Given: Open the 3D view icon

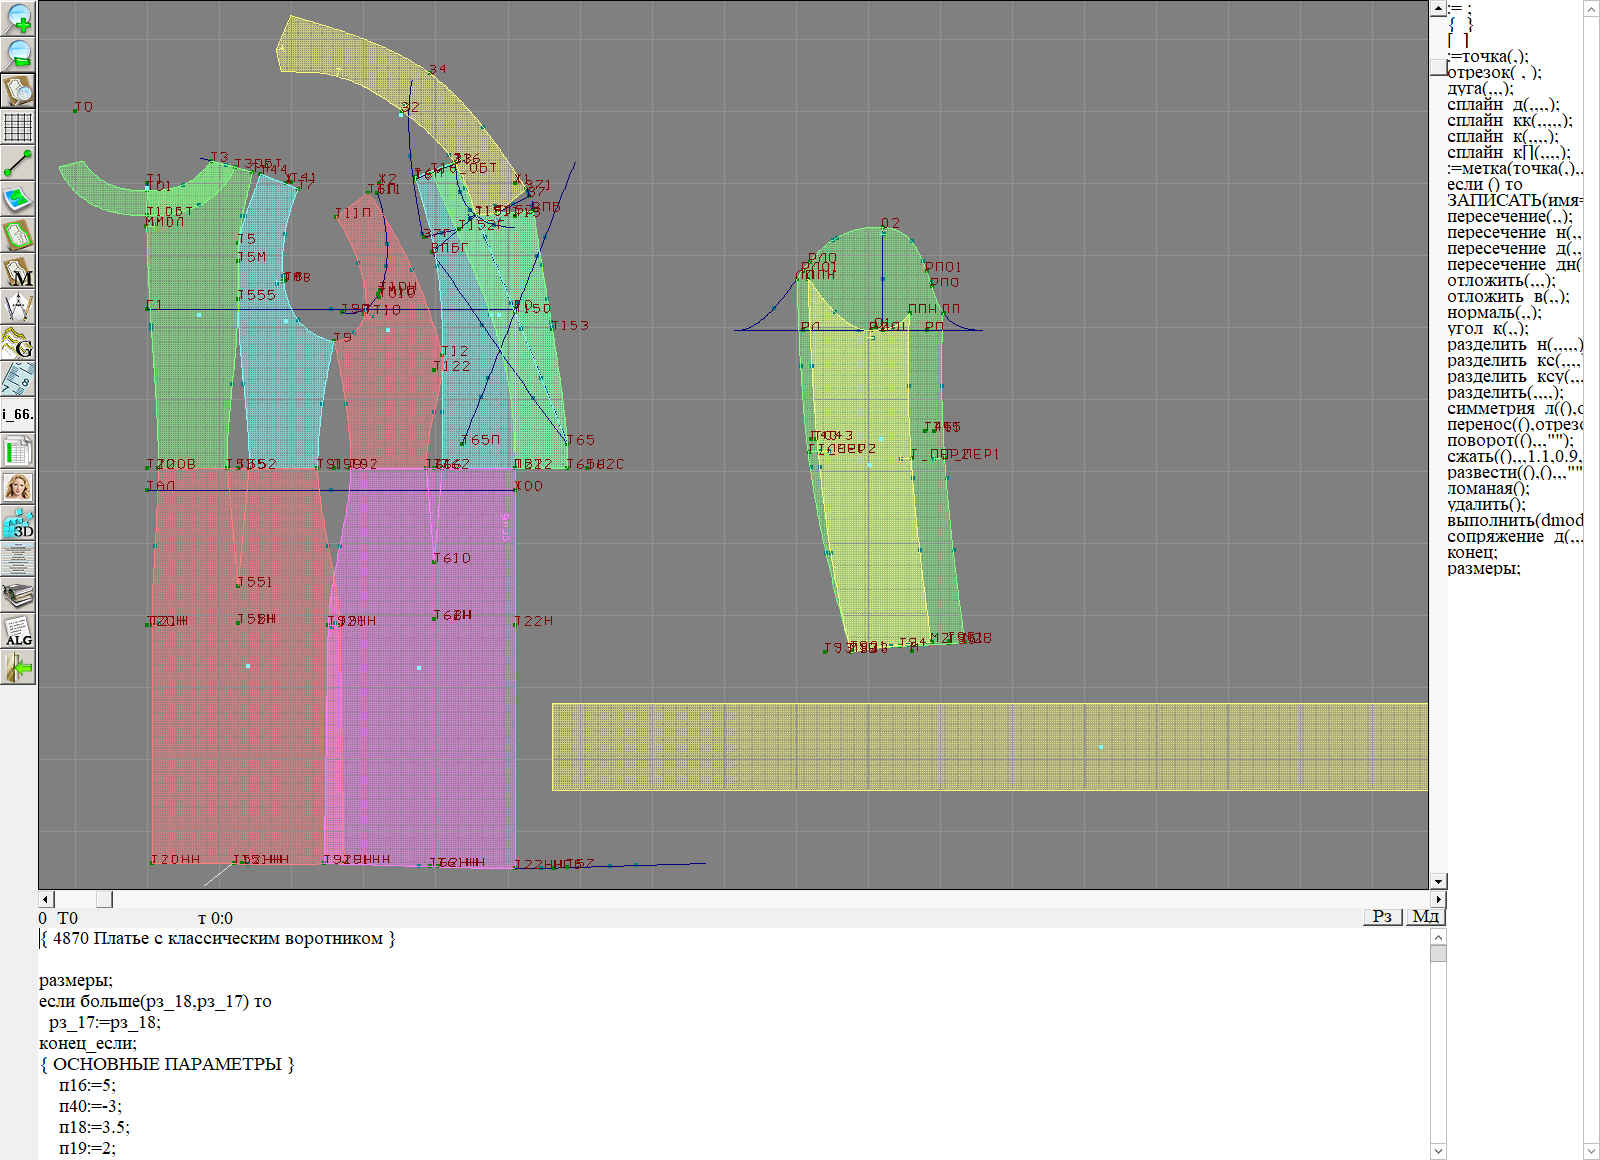Looking at the screenshot, I should pyautogui.click(x=18, y=523).
